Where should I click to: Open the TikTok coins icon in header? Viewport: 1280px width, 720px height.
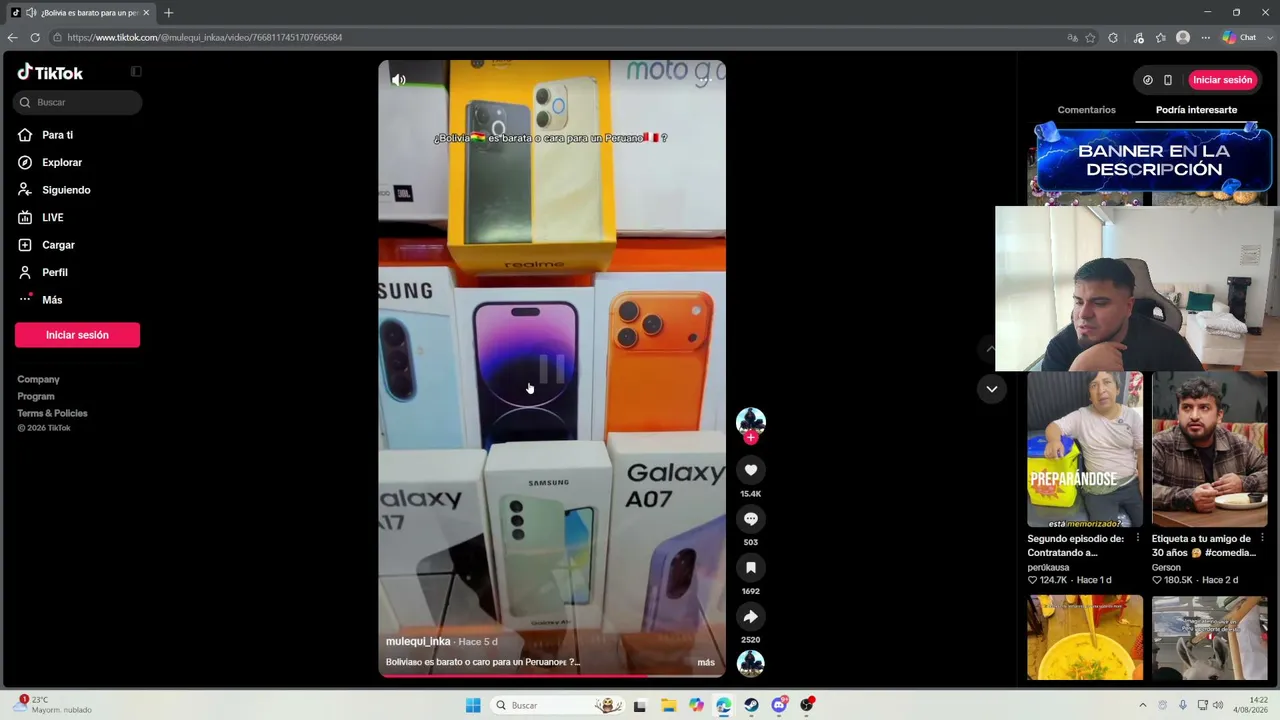1147,80
